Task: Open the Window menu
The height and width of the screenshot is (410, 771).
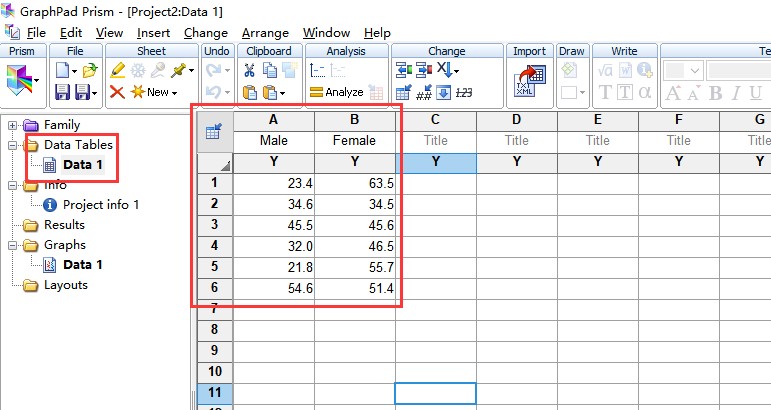Action: (x=326, y=33)
